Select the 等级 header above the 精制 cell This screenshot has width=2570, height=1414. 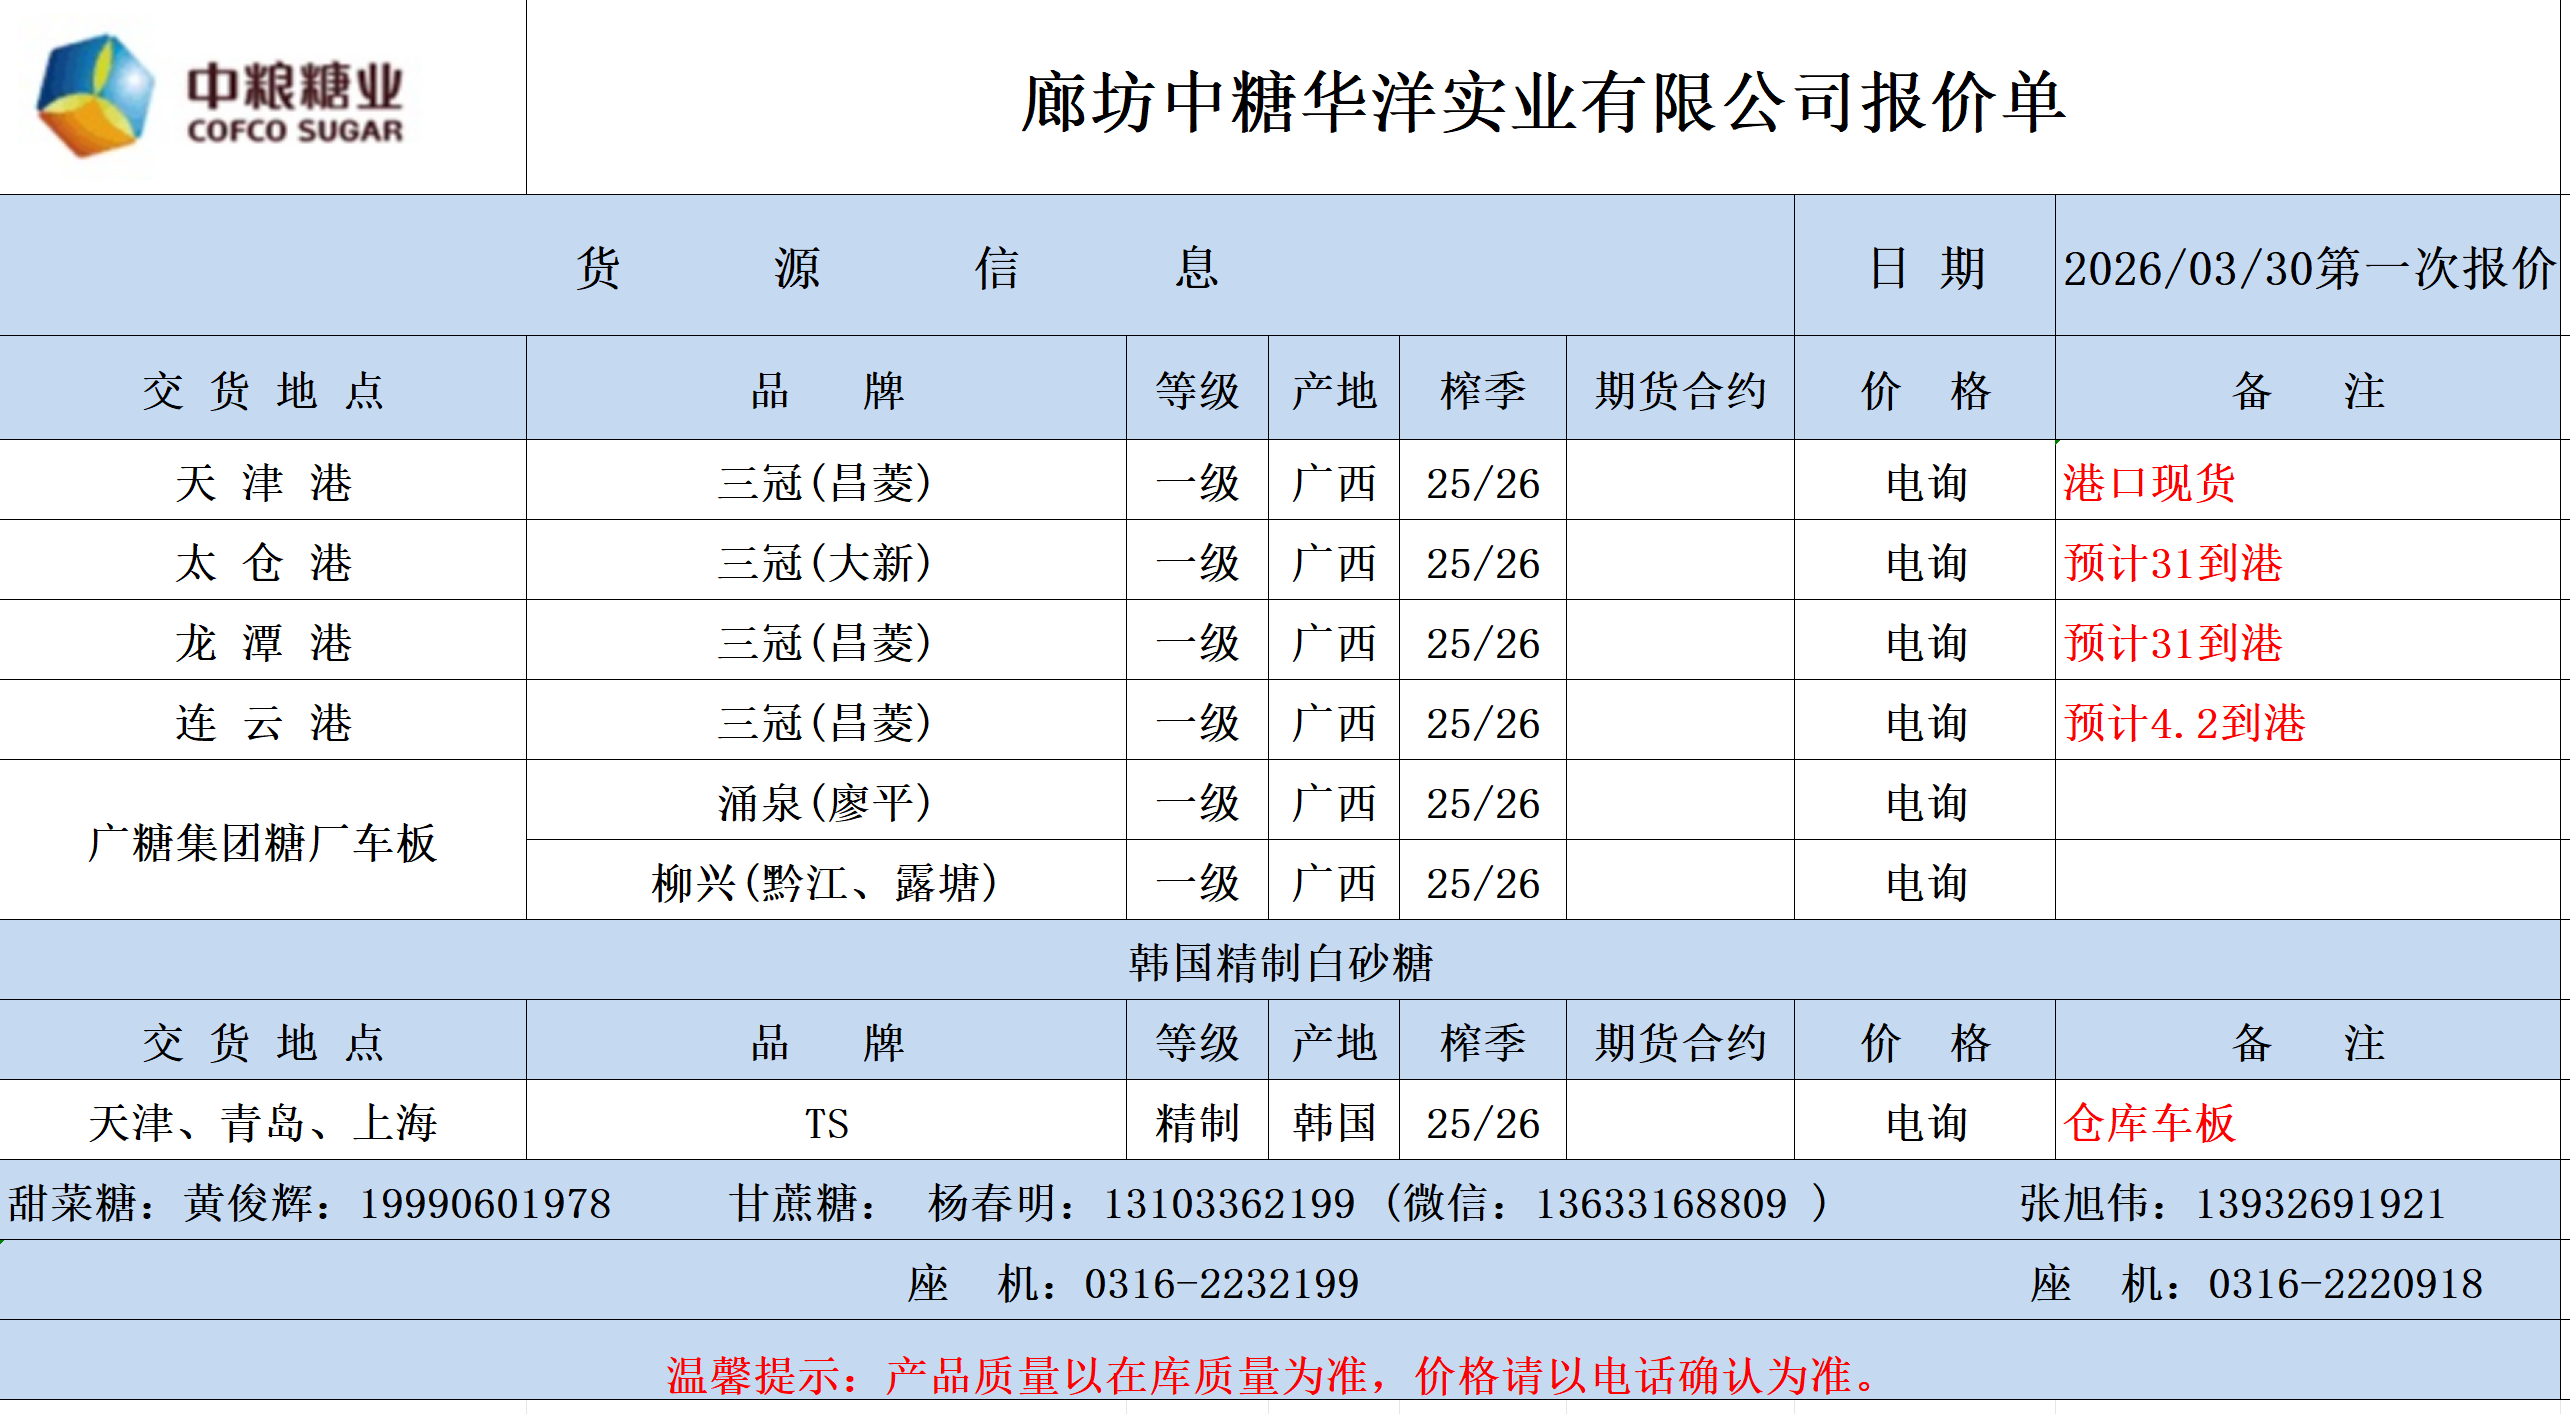pyautogui.click(x=1197, y=1042)
